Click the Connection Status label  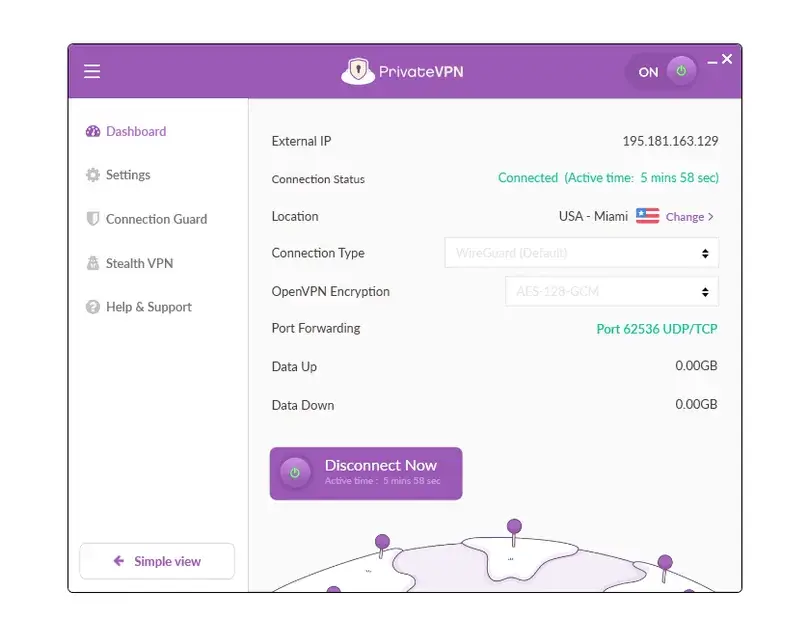318,179
